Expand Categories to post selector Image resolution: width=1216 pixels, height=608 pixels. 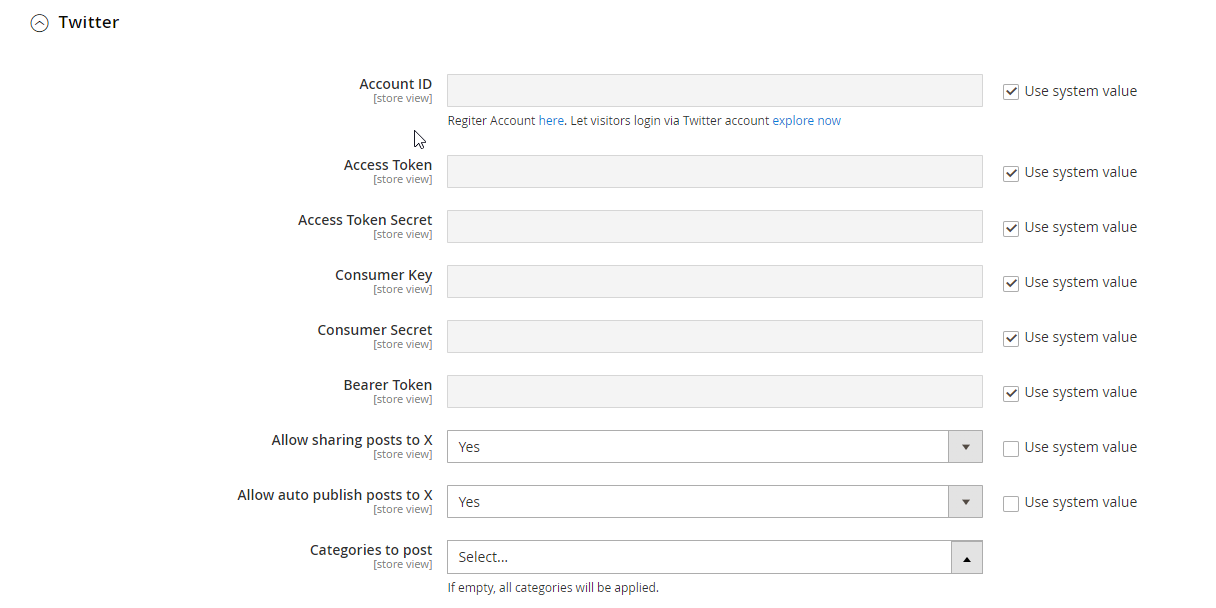pyautogui.click(x=714, y=557)
